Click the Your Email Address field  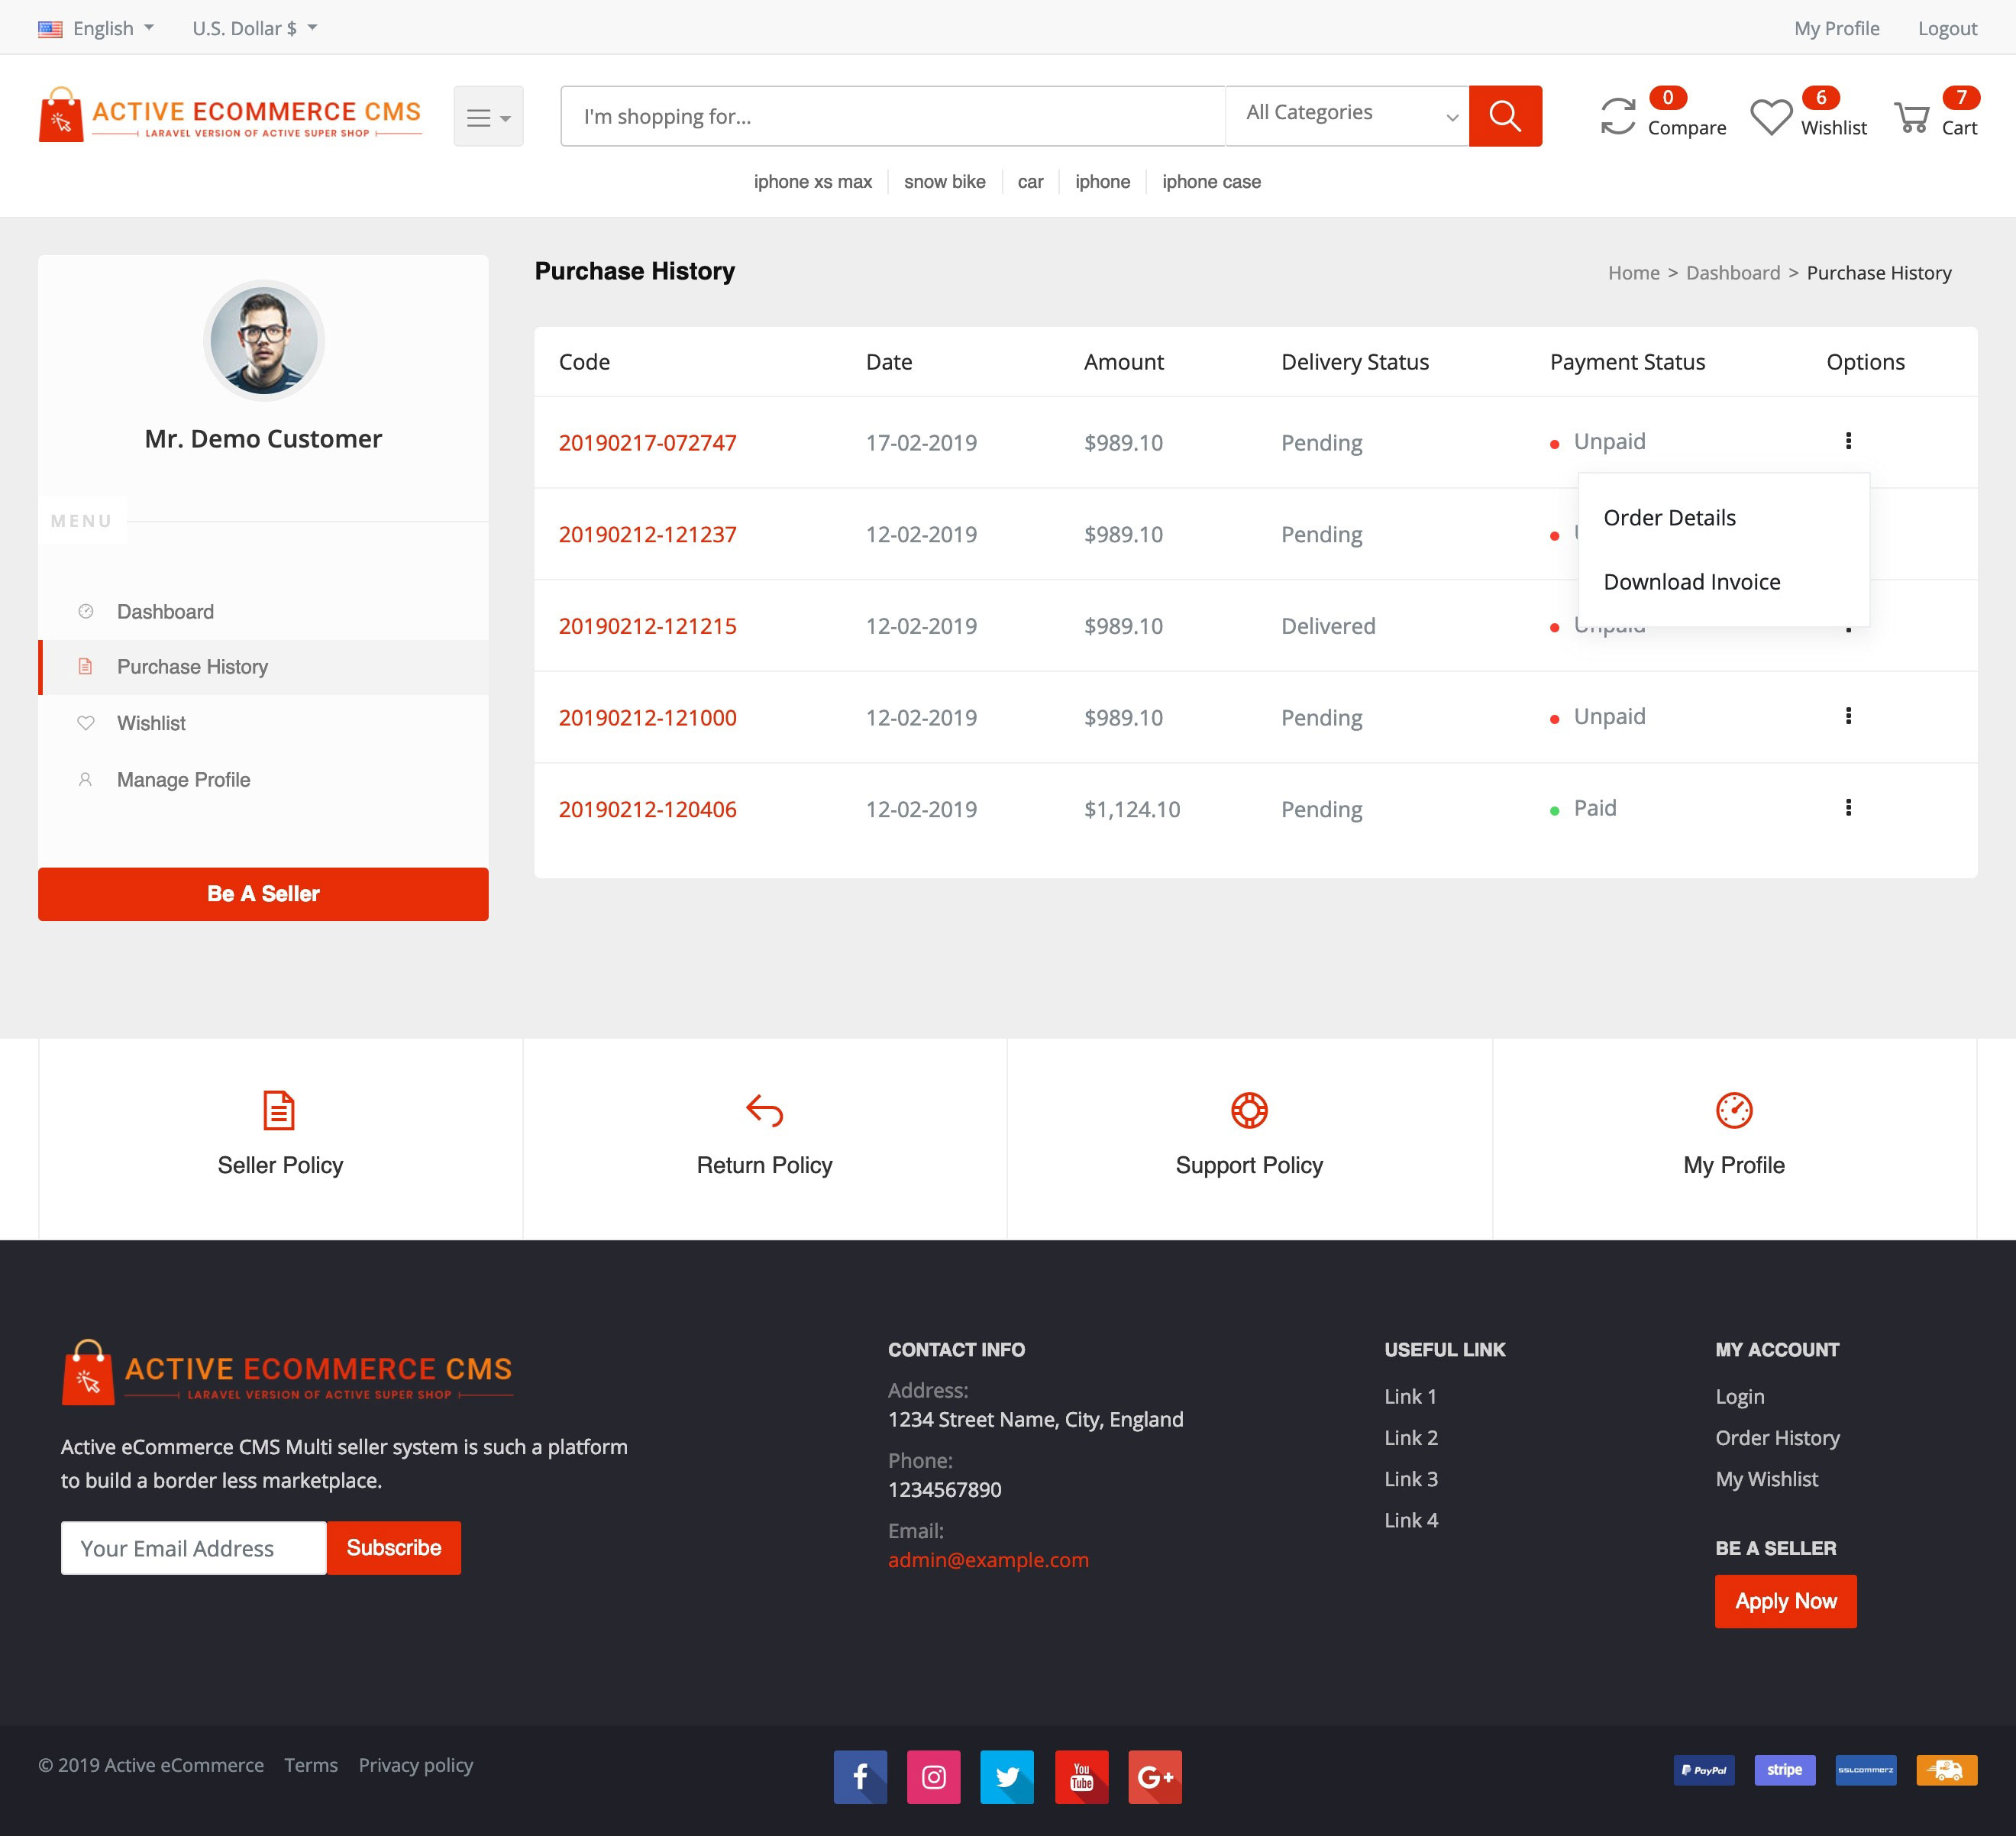click(194, 1548)
